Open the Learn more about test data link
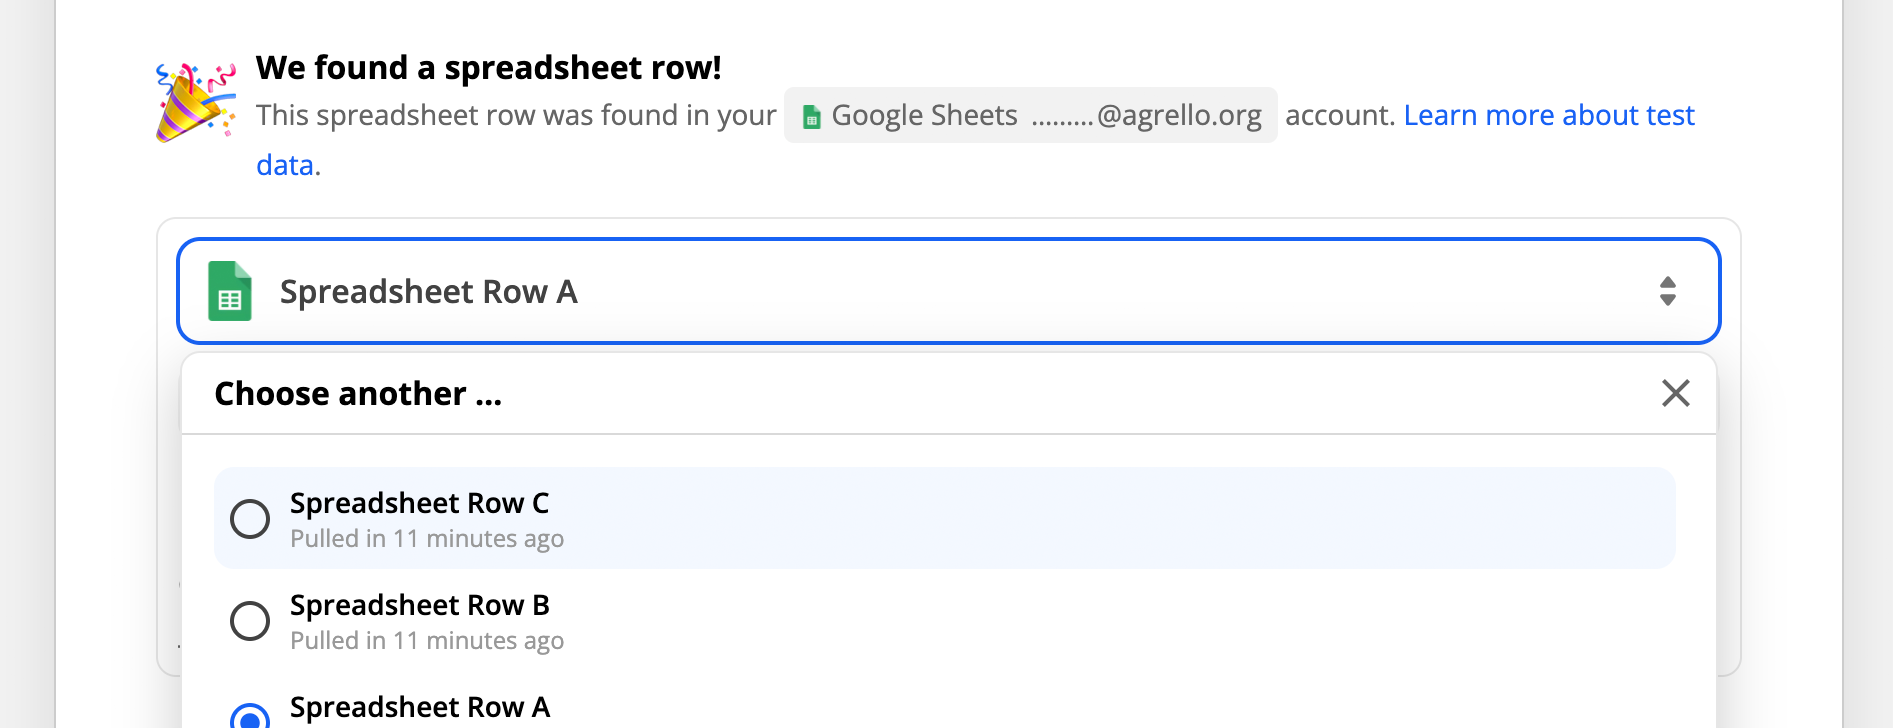 (x=1549, y=115)
